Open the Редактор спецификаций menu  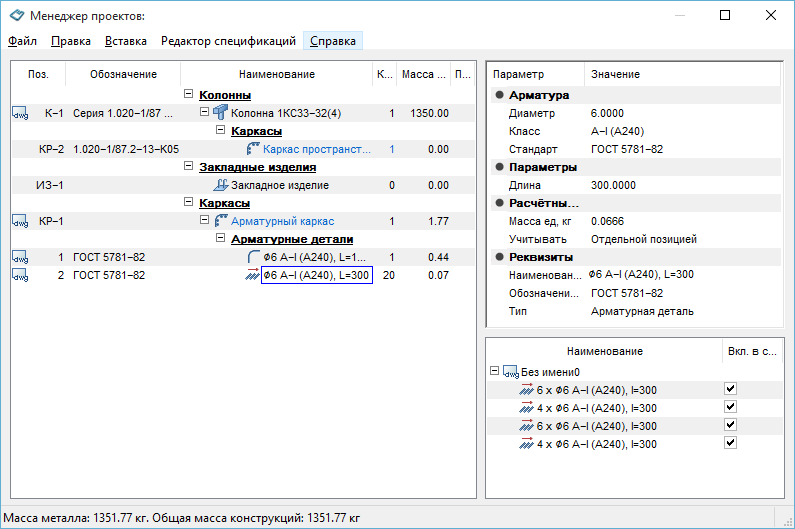(x=228, y=41)
